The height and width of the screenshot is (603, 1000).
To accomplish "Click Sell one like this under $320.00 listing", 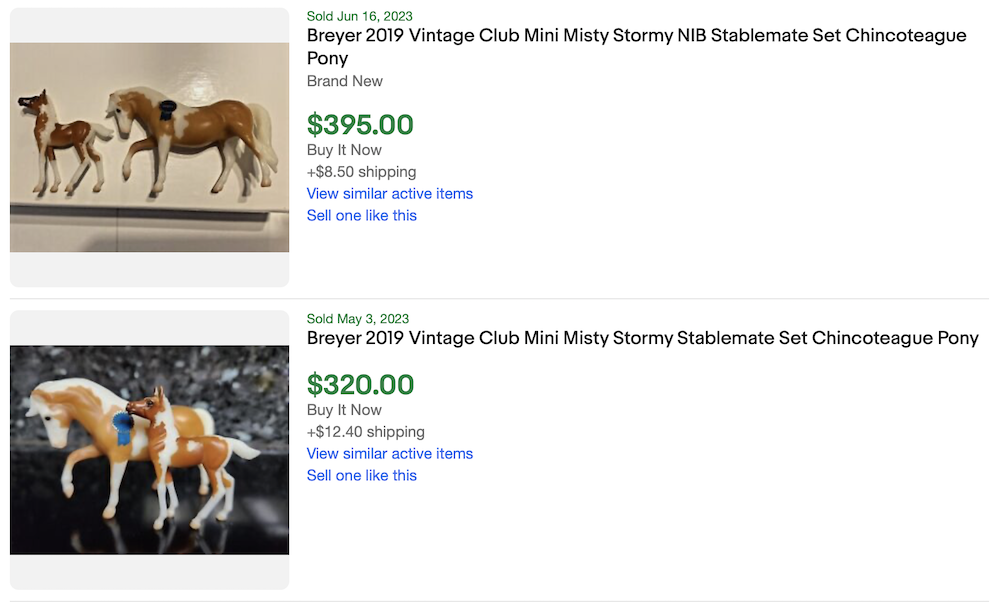I will 361,476.
